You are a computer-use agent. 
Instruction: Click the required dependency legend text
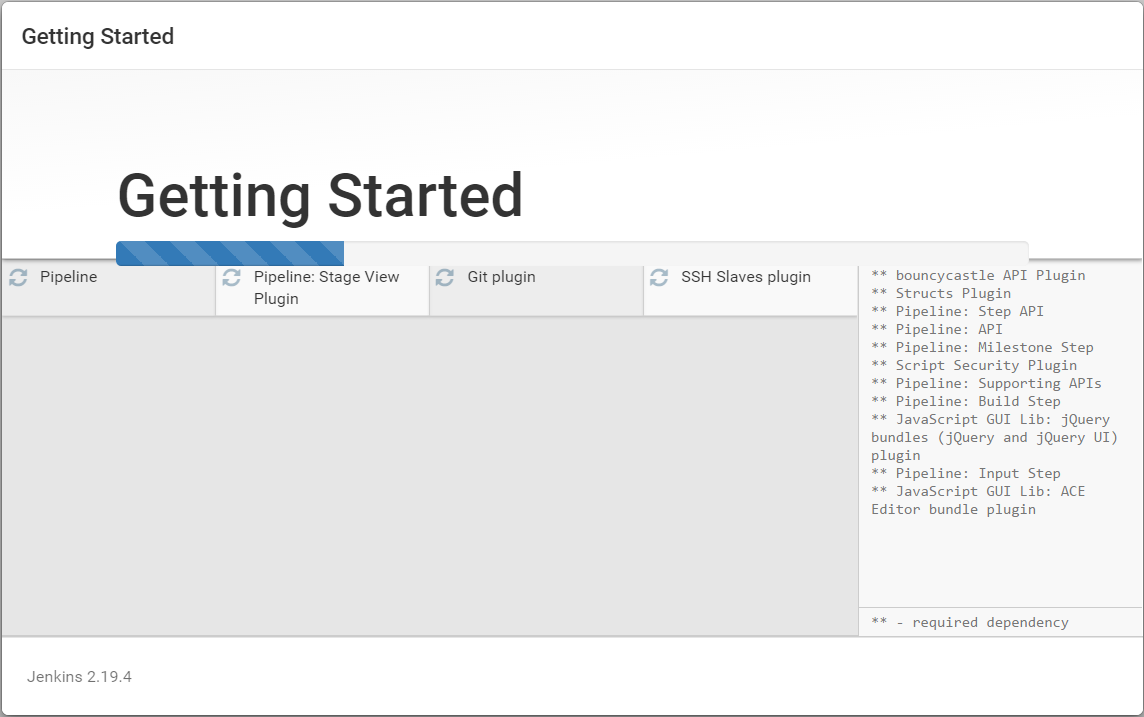point(970,622)
